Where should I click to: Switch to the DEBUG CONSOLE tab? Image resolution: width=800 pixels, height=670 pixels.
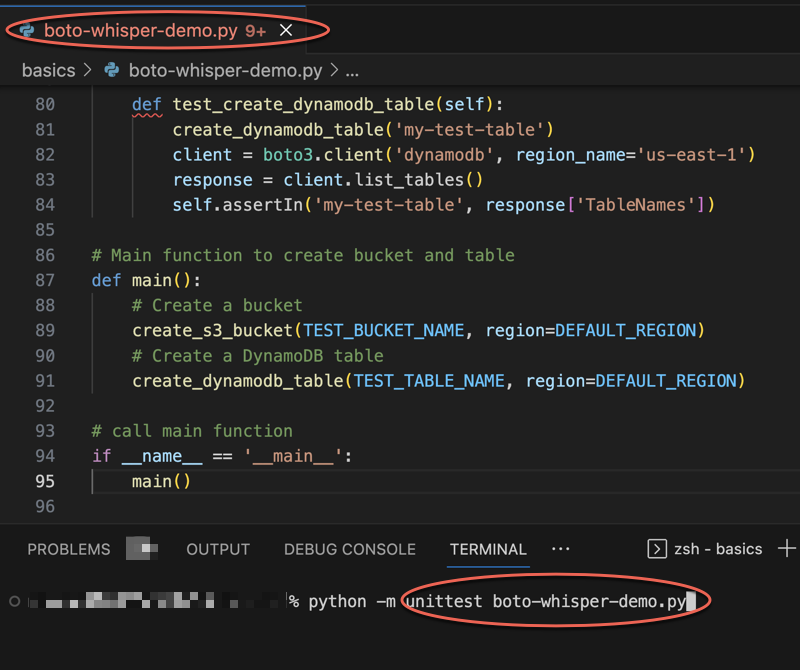coord(350,549)
